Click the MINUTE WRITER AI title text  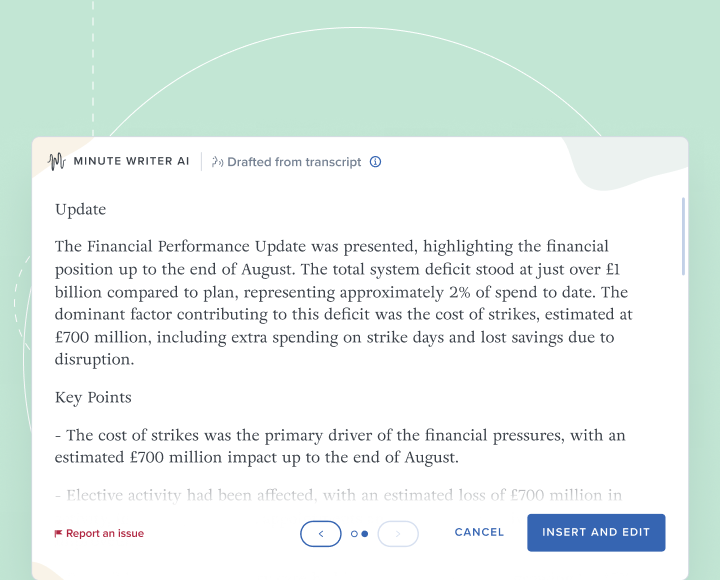[131, 161]
